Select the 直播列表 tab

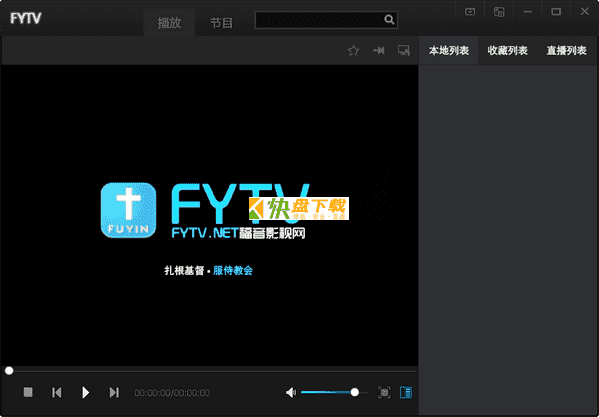(566, 51)
